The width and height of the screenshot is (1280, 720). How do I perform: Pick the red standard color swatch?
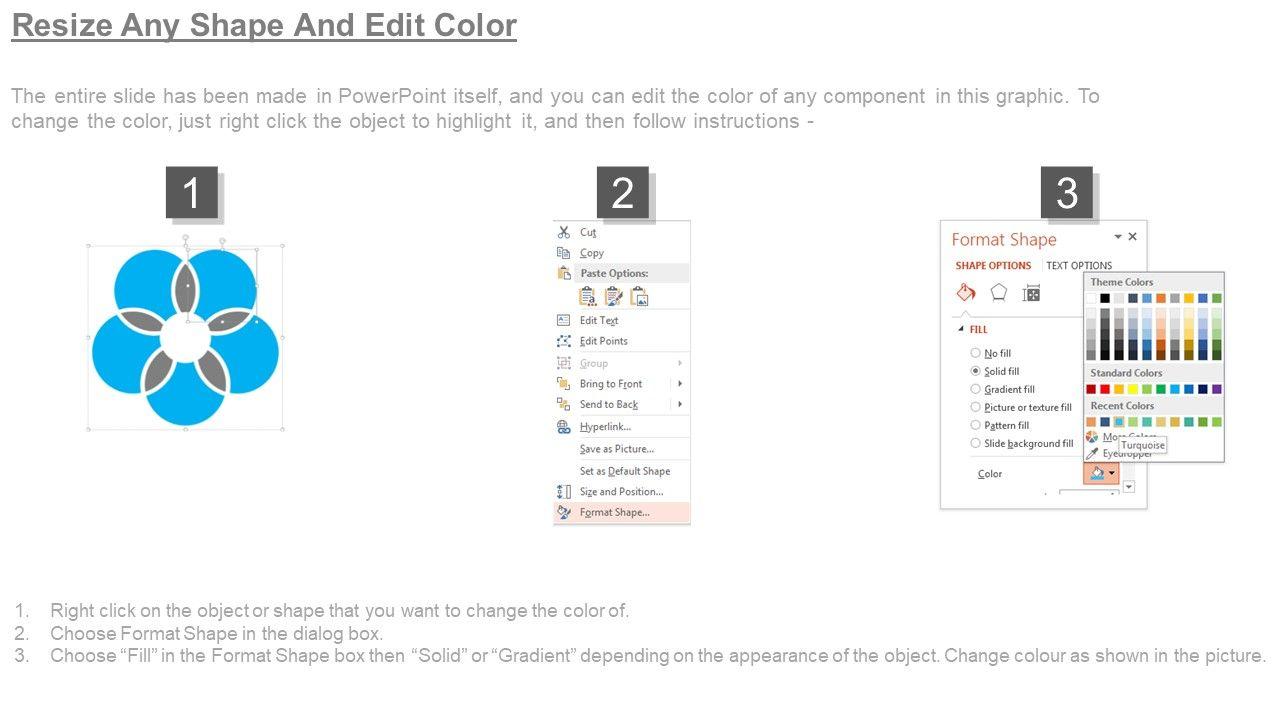[x=1105, y=389]
